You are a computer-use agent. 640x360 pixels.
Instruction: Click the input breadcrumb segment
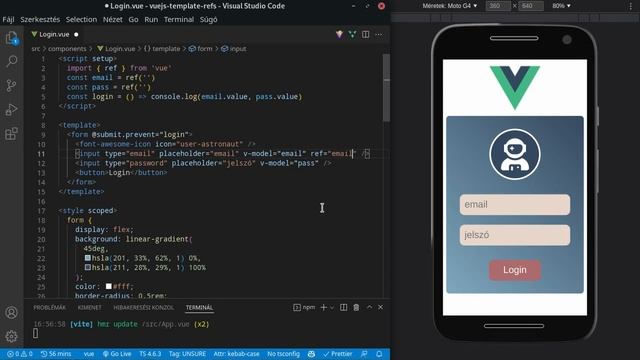[234, 49]
